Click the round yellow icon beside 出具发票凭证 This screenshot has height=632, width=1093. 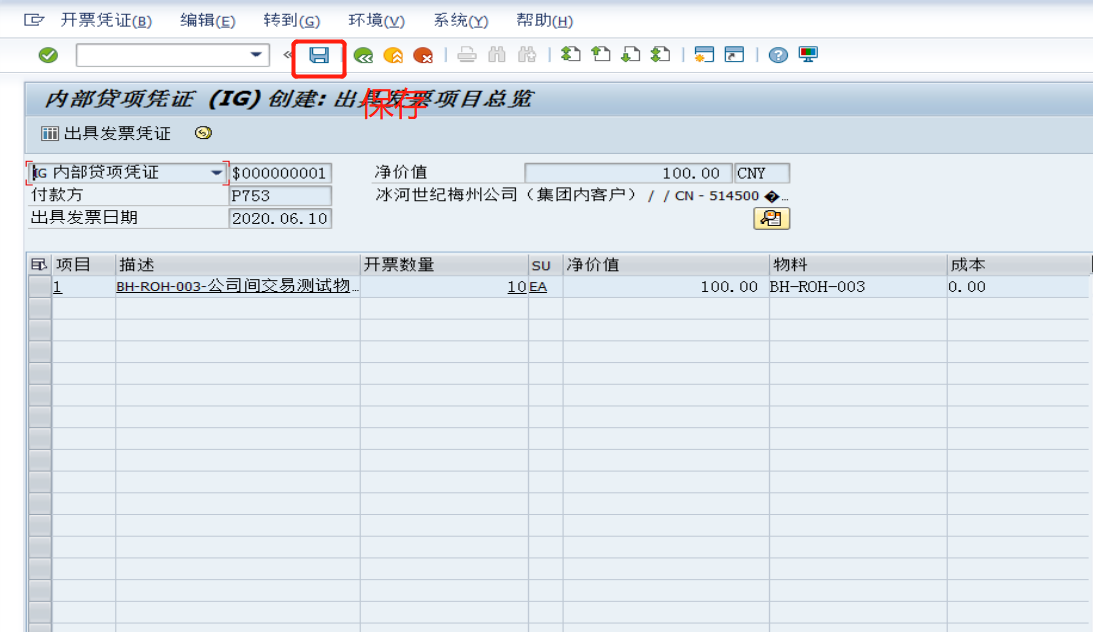pos(203,133)
